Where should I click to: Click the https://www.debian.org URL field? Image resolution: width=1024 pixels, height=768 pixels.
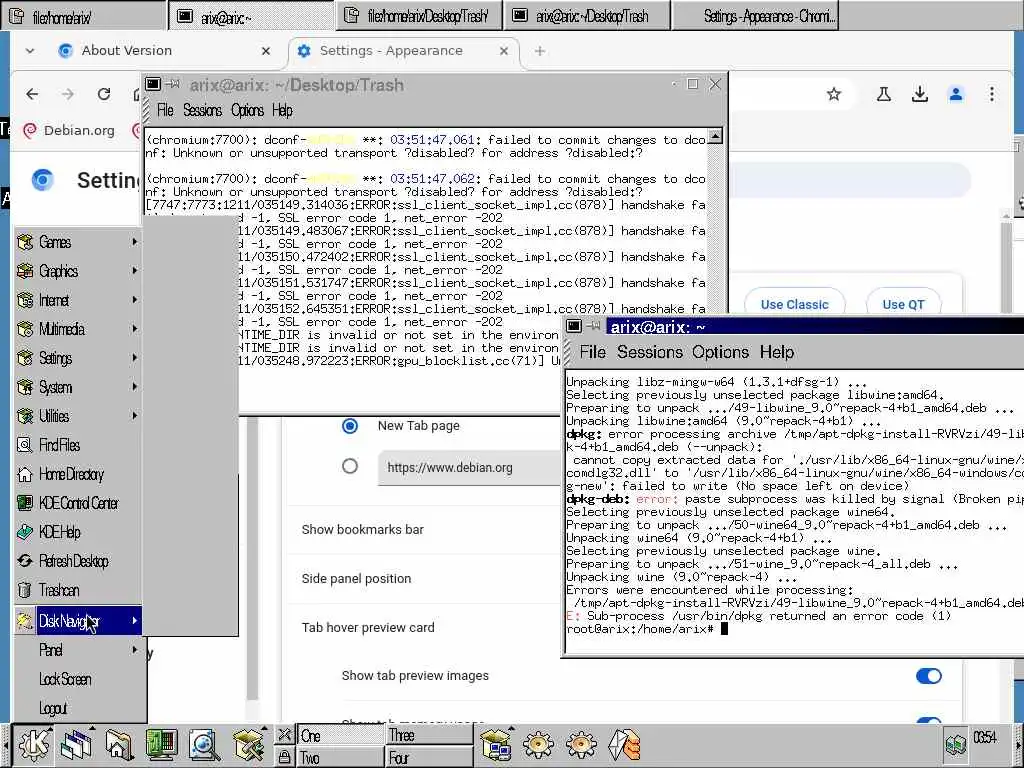469,468
